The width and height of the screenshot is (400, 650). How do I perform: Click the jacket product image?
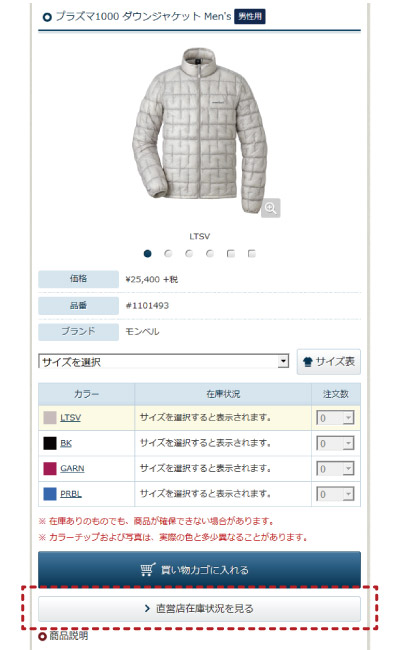[x=199, y=130]
